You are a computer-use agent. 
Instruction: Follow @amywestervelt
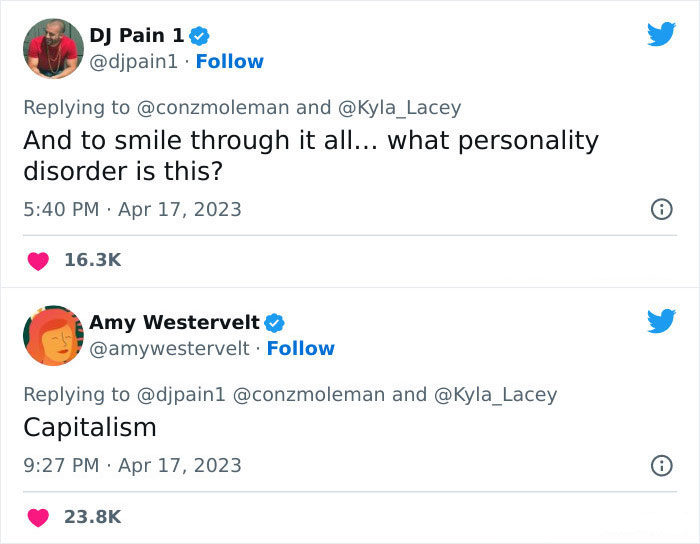[300, 348]
